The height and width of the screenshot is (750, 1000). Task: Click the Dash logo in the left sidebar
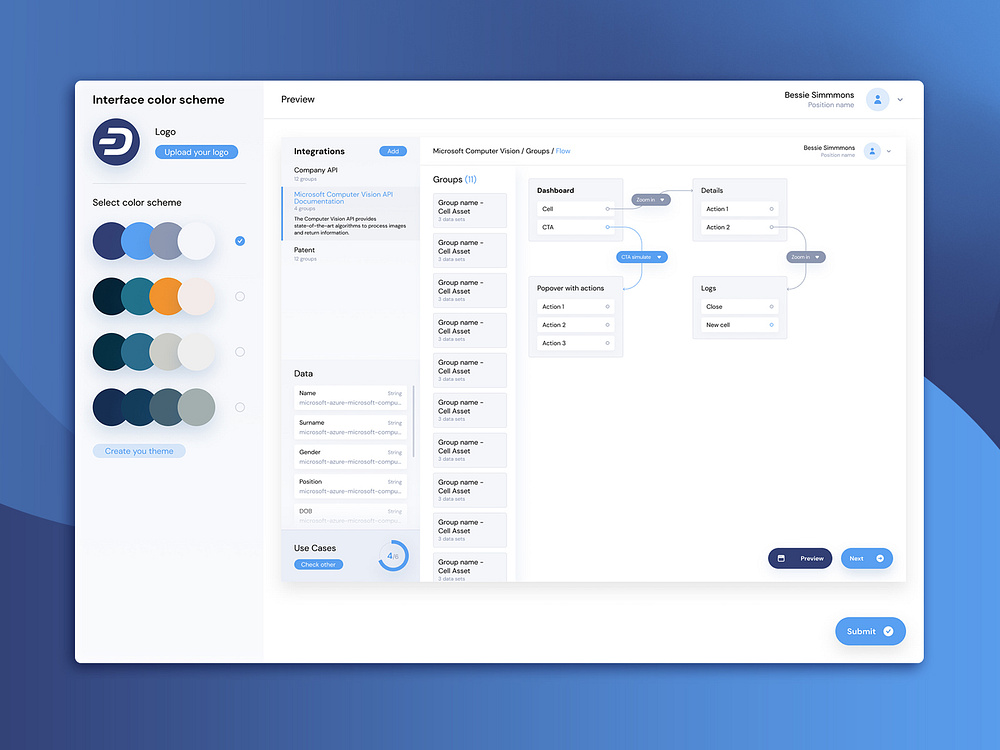tap(114, 142)
